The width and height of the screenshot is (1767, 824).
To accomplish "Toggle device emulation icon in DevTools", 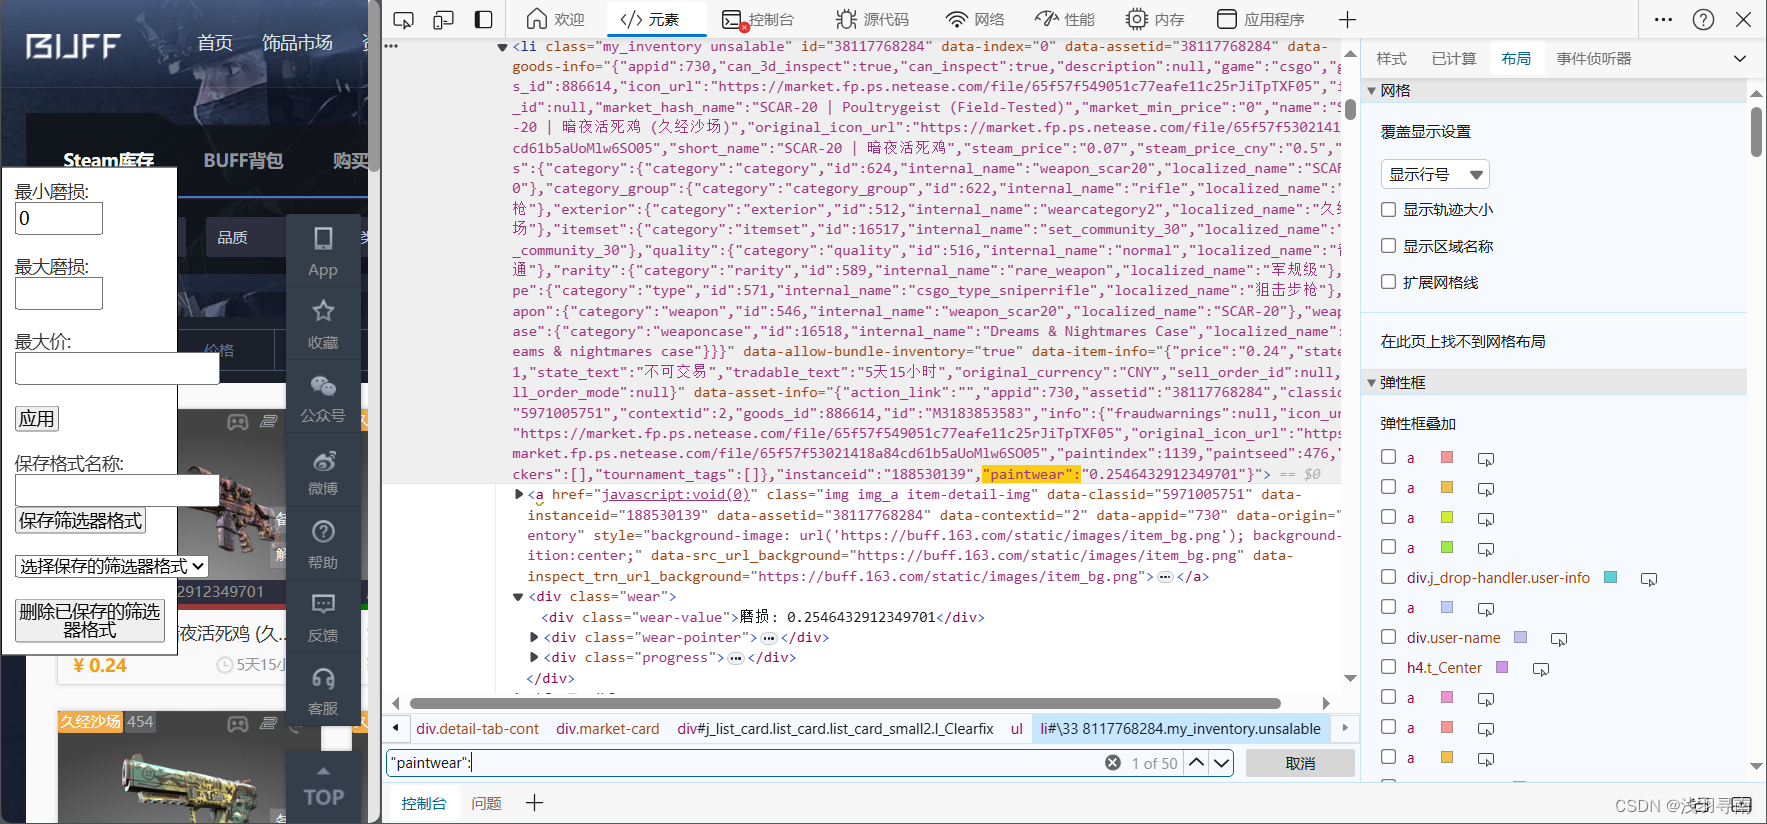I will pos(443,20).
